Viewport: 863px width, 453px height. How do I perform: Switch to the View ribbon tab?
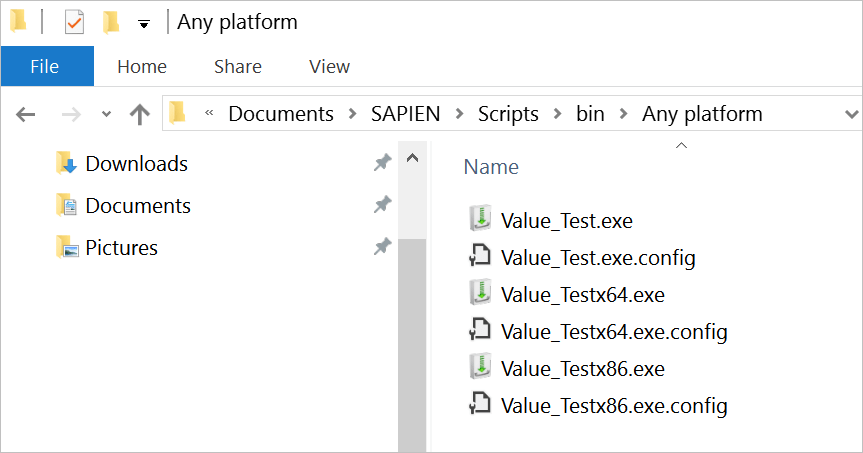click(x=329, y=67)
